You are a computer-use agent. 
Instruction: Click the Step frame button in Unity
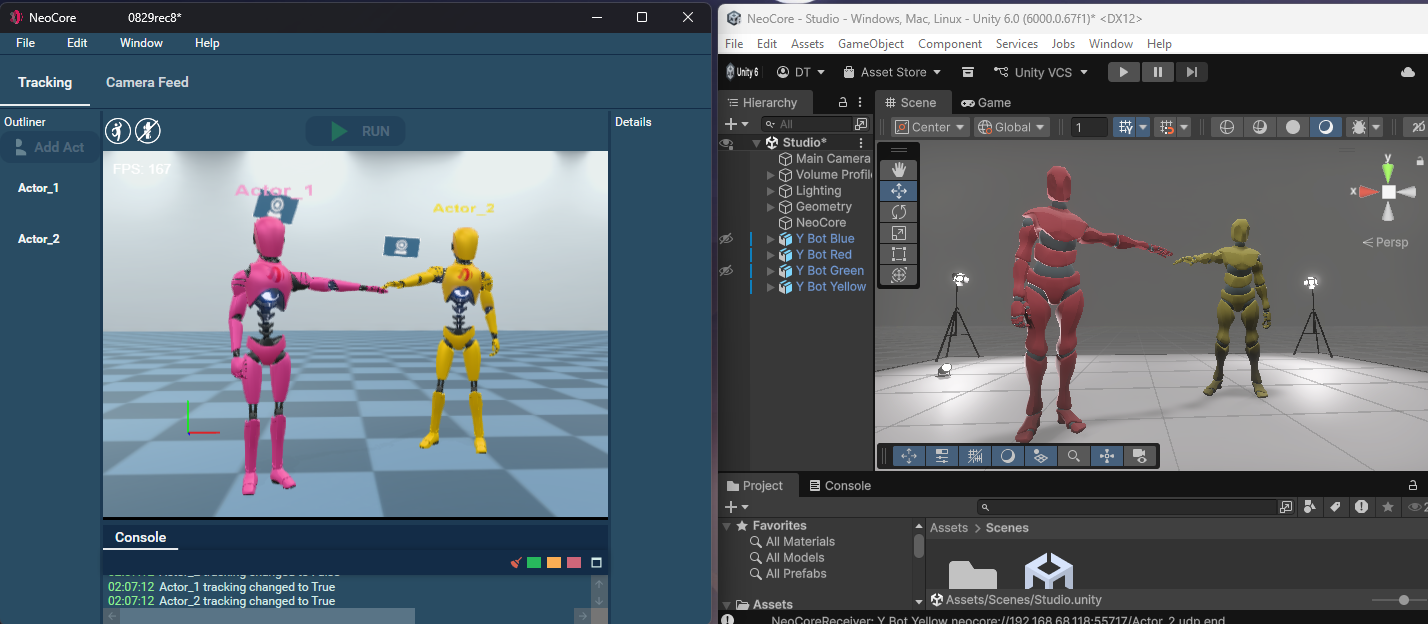1191,72
